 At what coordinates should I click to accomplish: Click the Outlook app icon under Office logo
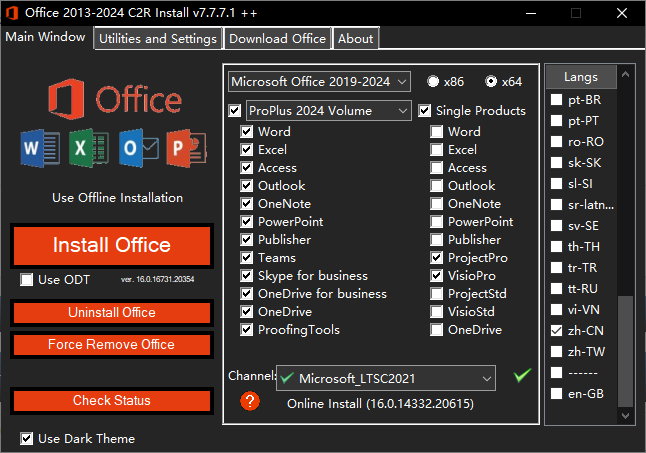coord(138,148)
